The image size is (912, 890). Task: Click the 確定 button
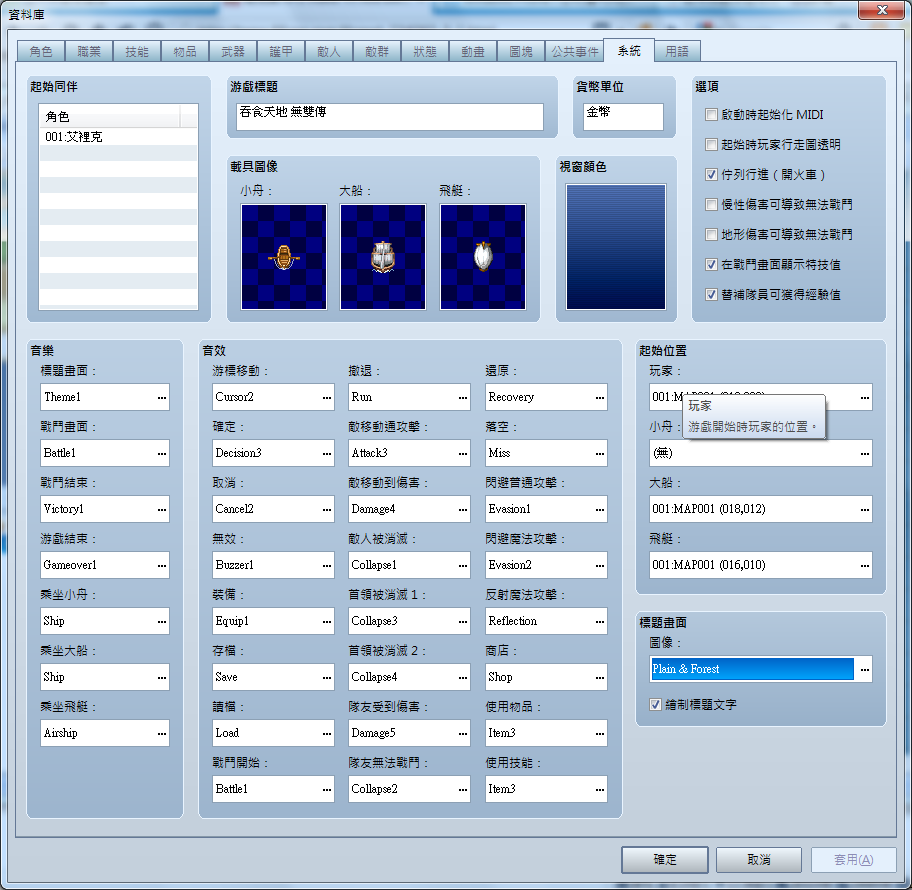pos(665,859)
